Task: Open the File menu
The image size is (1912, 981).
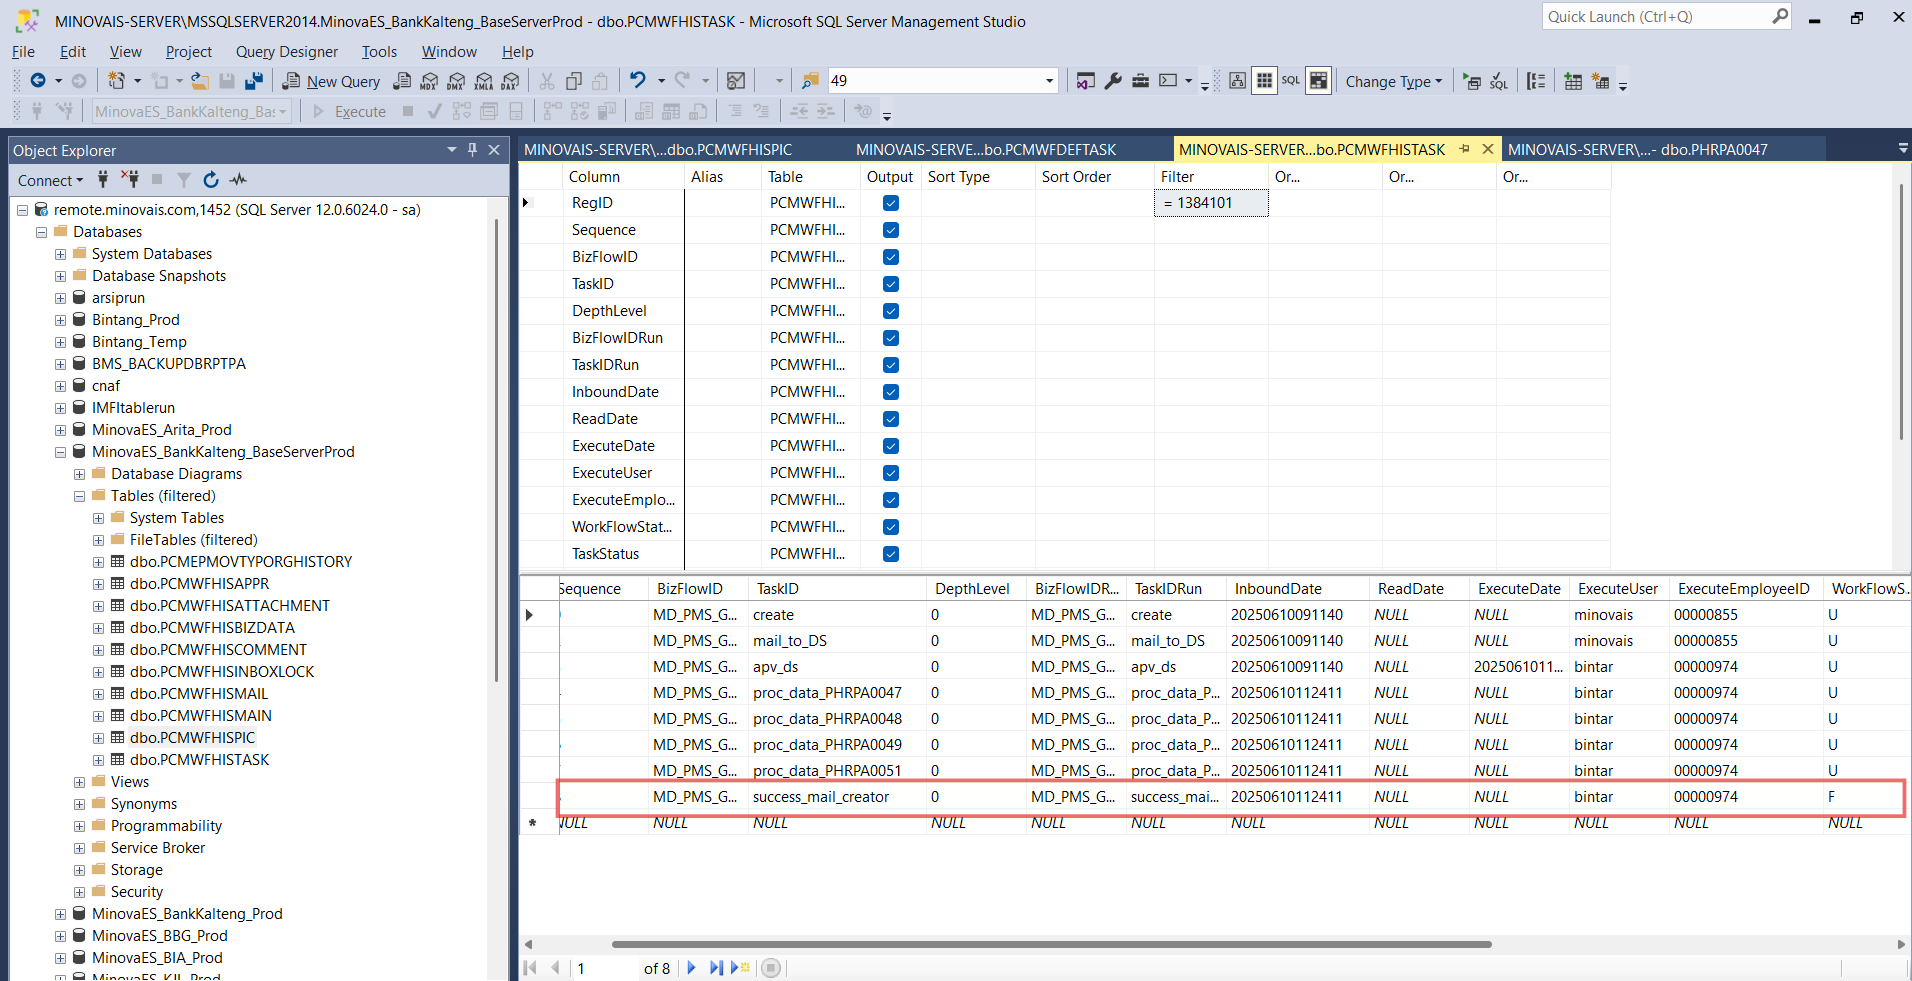Action: point(23,52)
